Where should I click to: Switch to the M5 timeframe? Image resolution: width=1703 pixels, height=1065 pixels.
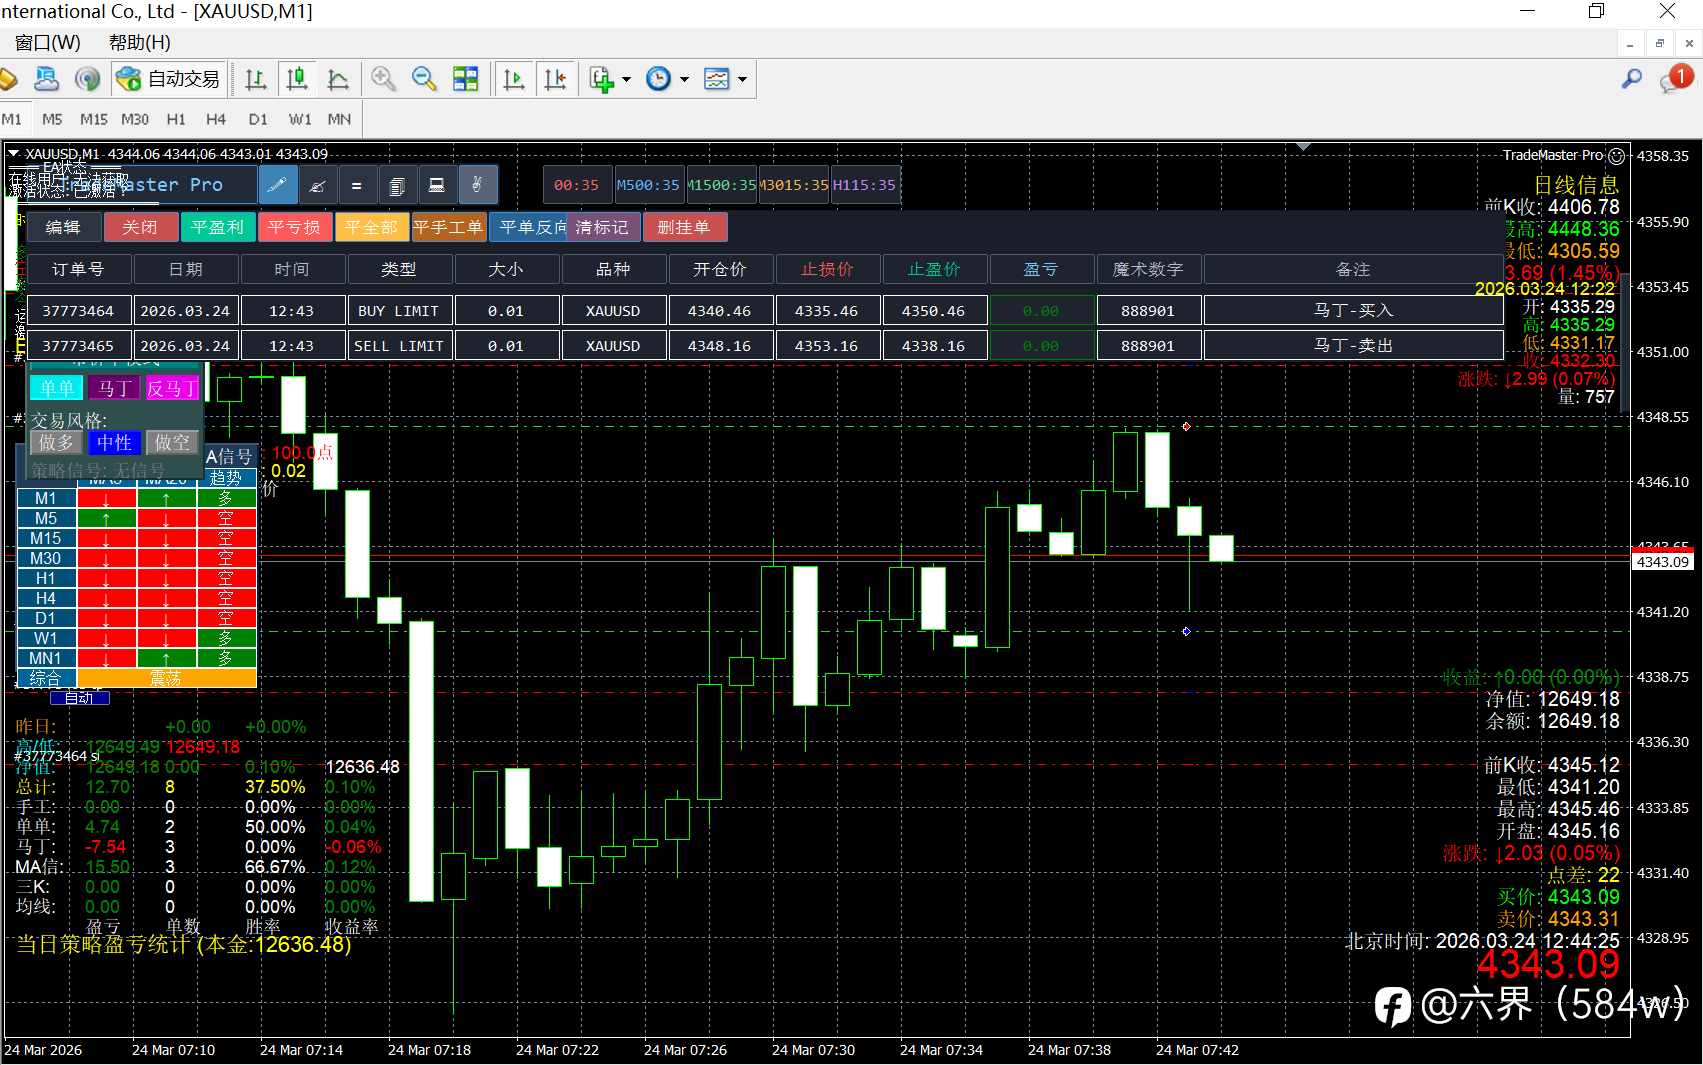point(52,119)
